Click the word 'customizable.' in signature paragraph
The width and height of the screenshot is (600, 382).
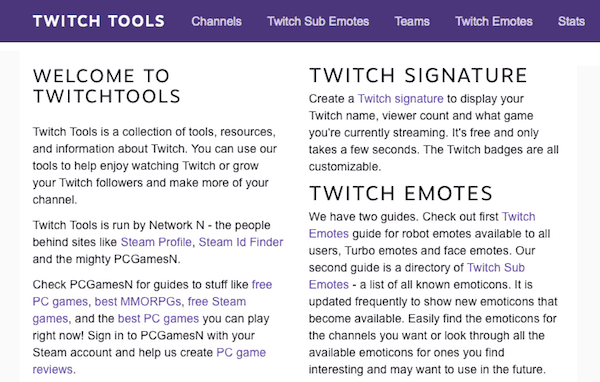pyautogui.click(x=345, y=167)
